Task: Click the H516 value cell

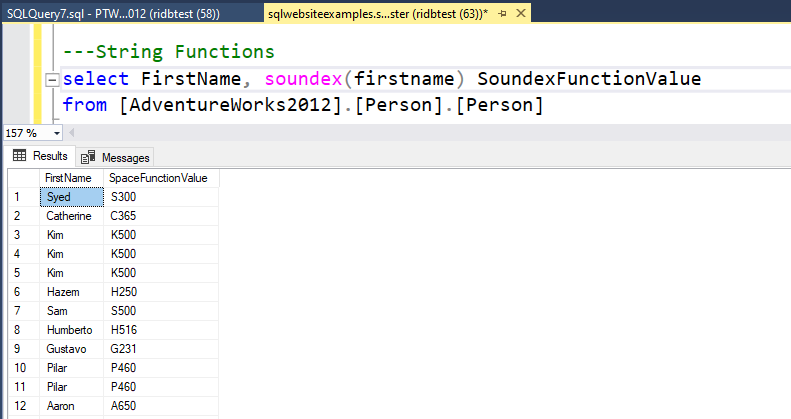Action: (161, 330)
